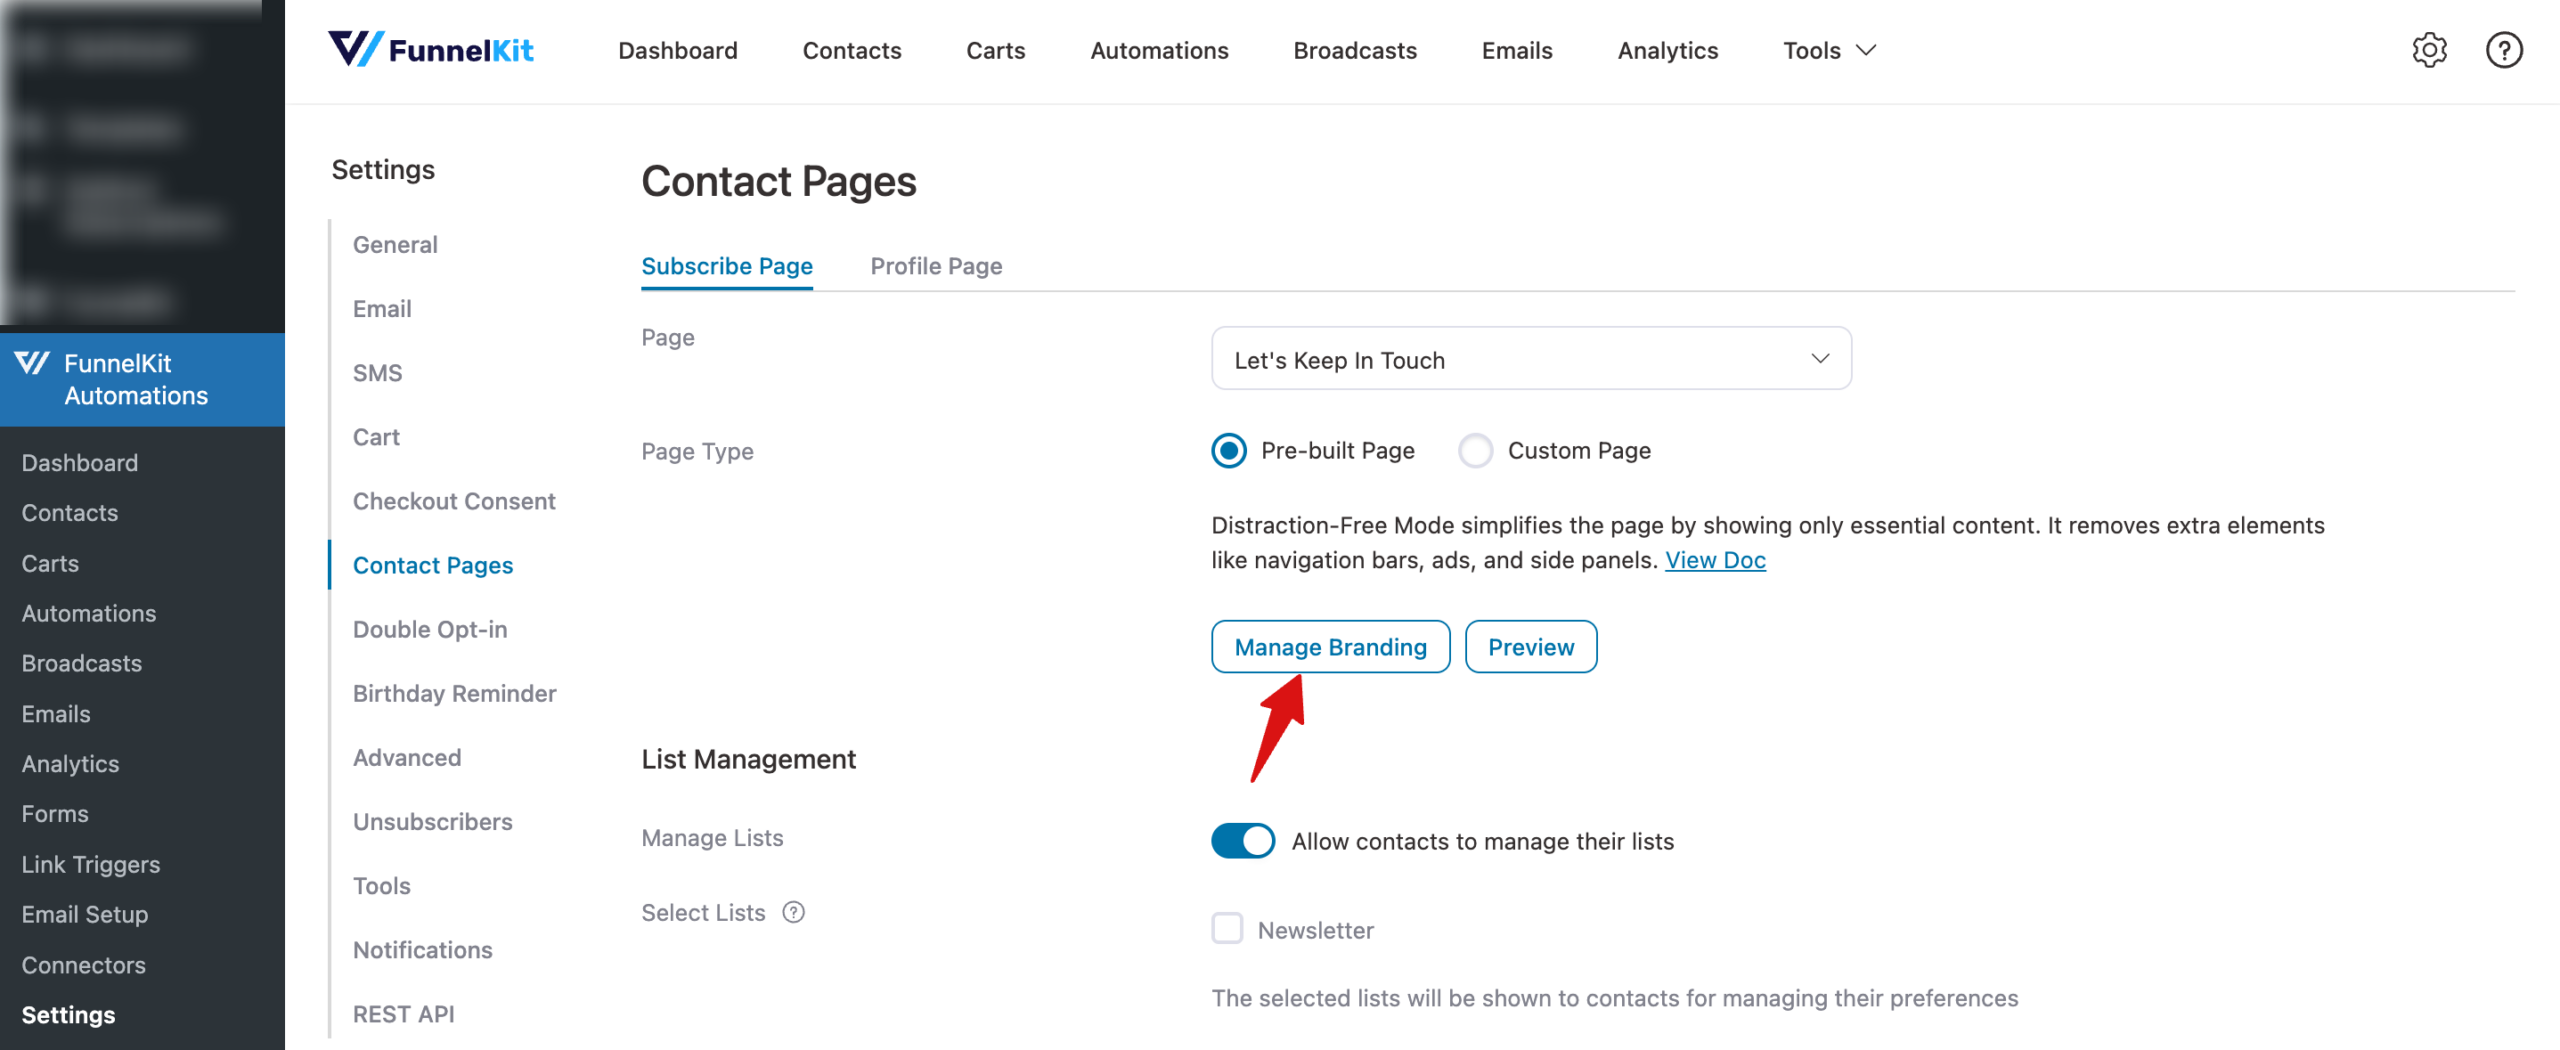Image resolution: width=2560 pixels, height=1050 pixels.
Task: Toggle Allow contacts to manage their lists
Action: (x=1243, y=841)
